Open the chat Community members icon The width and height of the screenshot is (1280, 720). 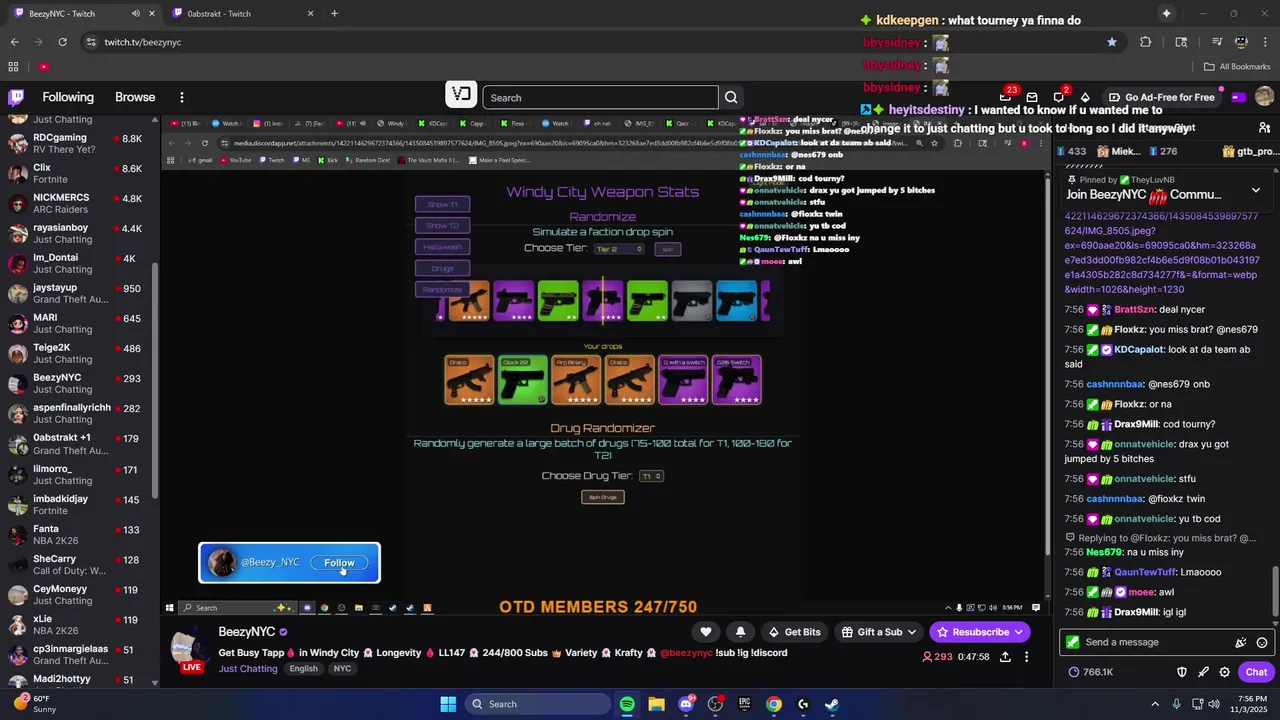1264,128
